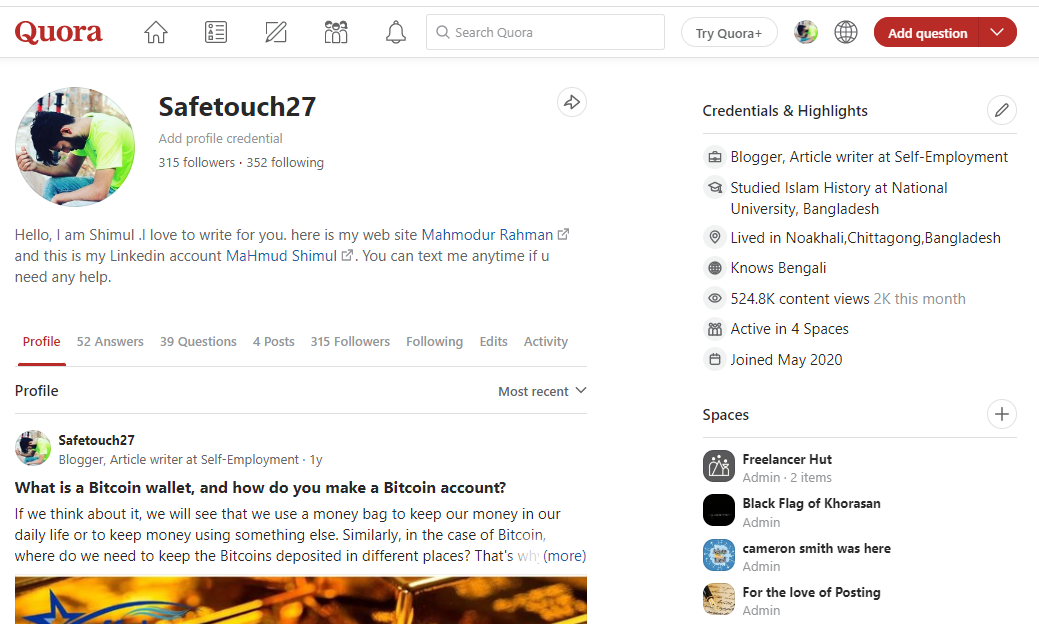Go to Quora Home icon
The width and height of the screenshot is (1039, 624).
tap(156, 33)
